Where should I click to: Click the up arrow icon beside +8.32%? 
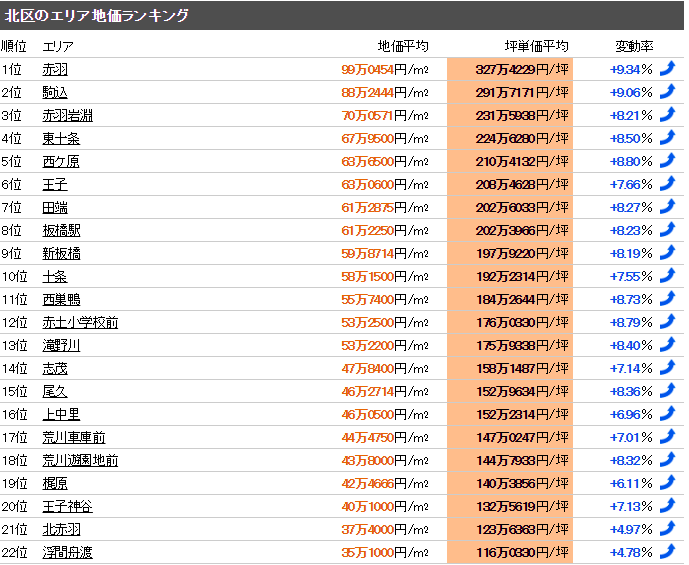point(667,460)
